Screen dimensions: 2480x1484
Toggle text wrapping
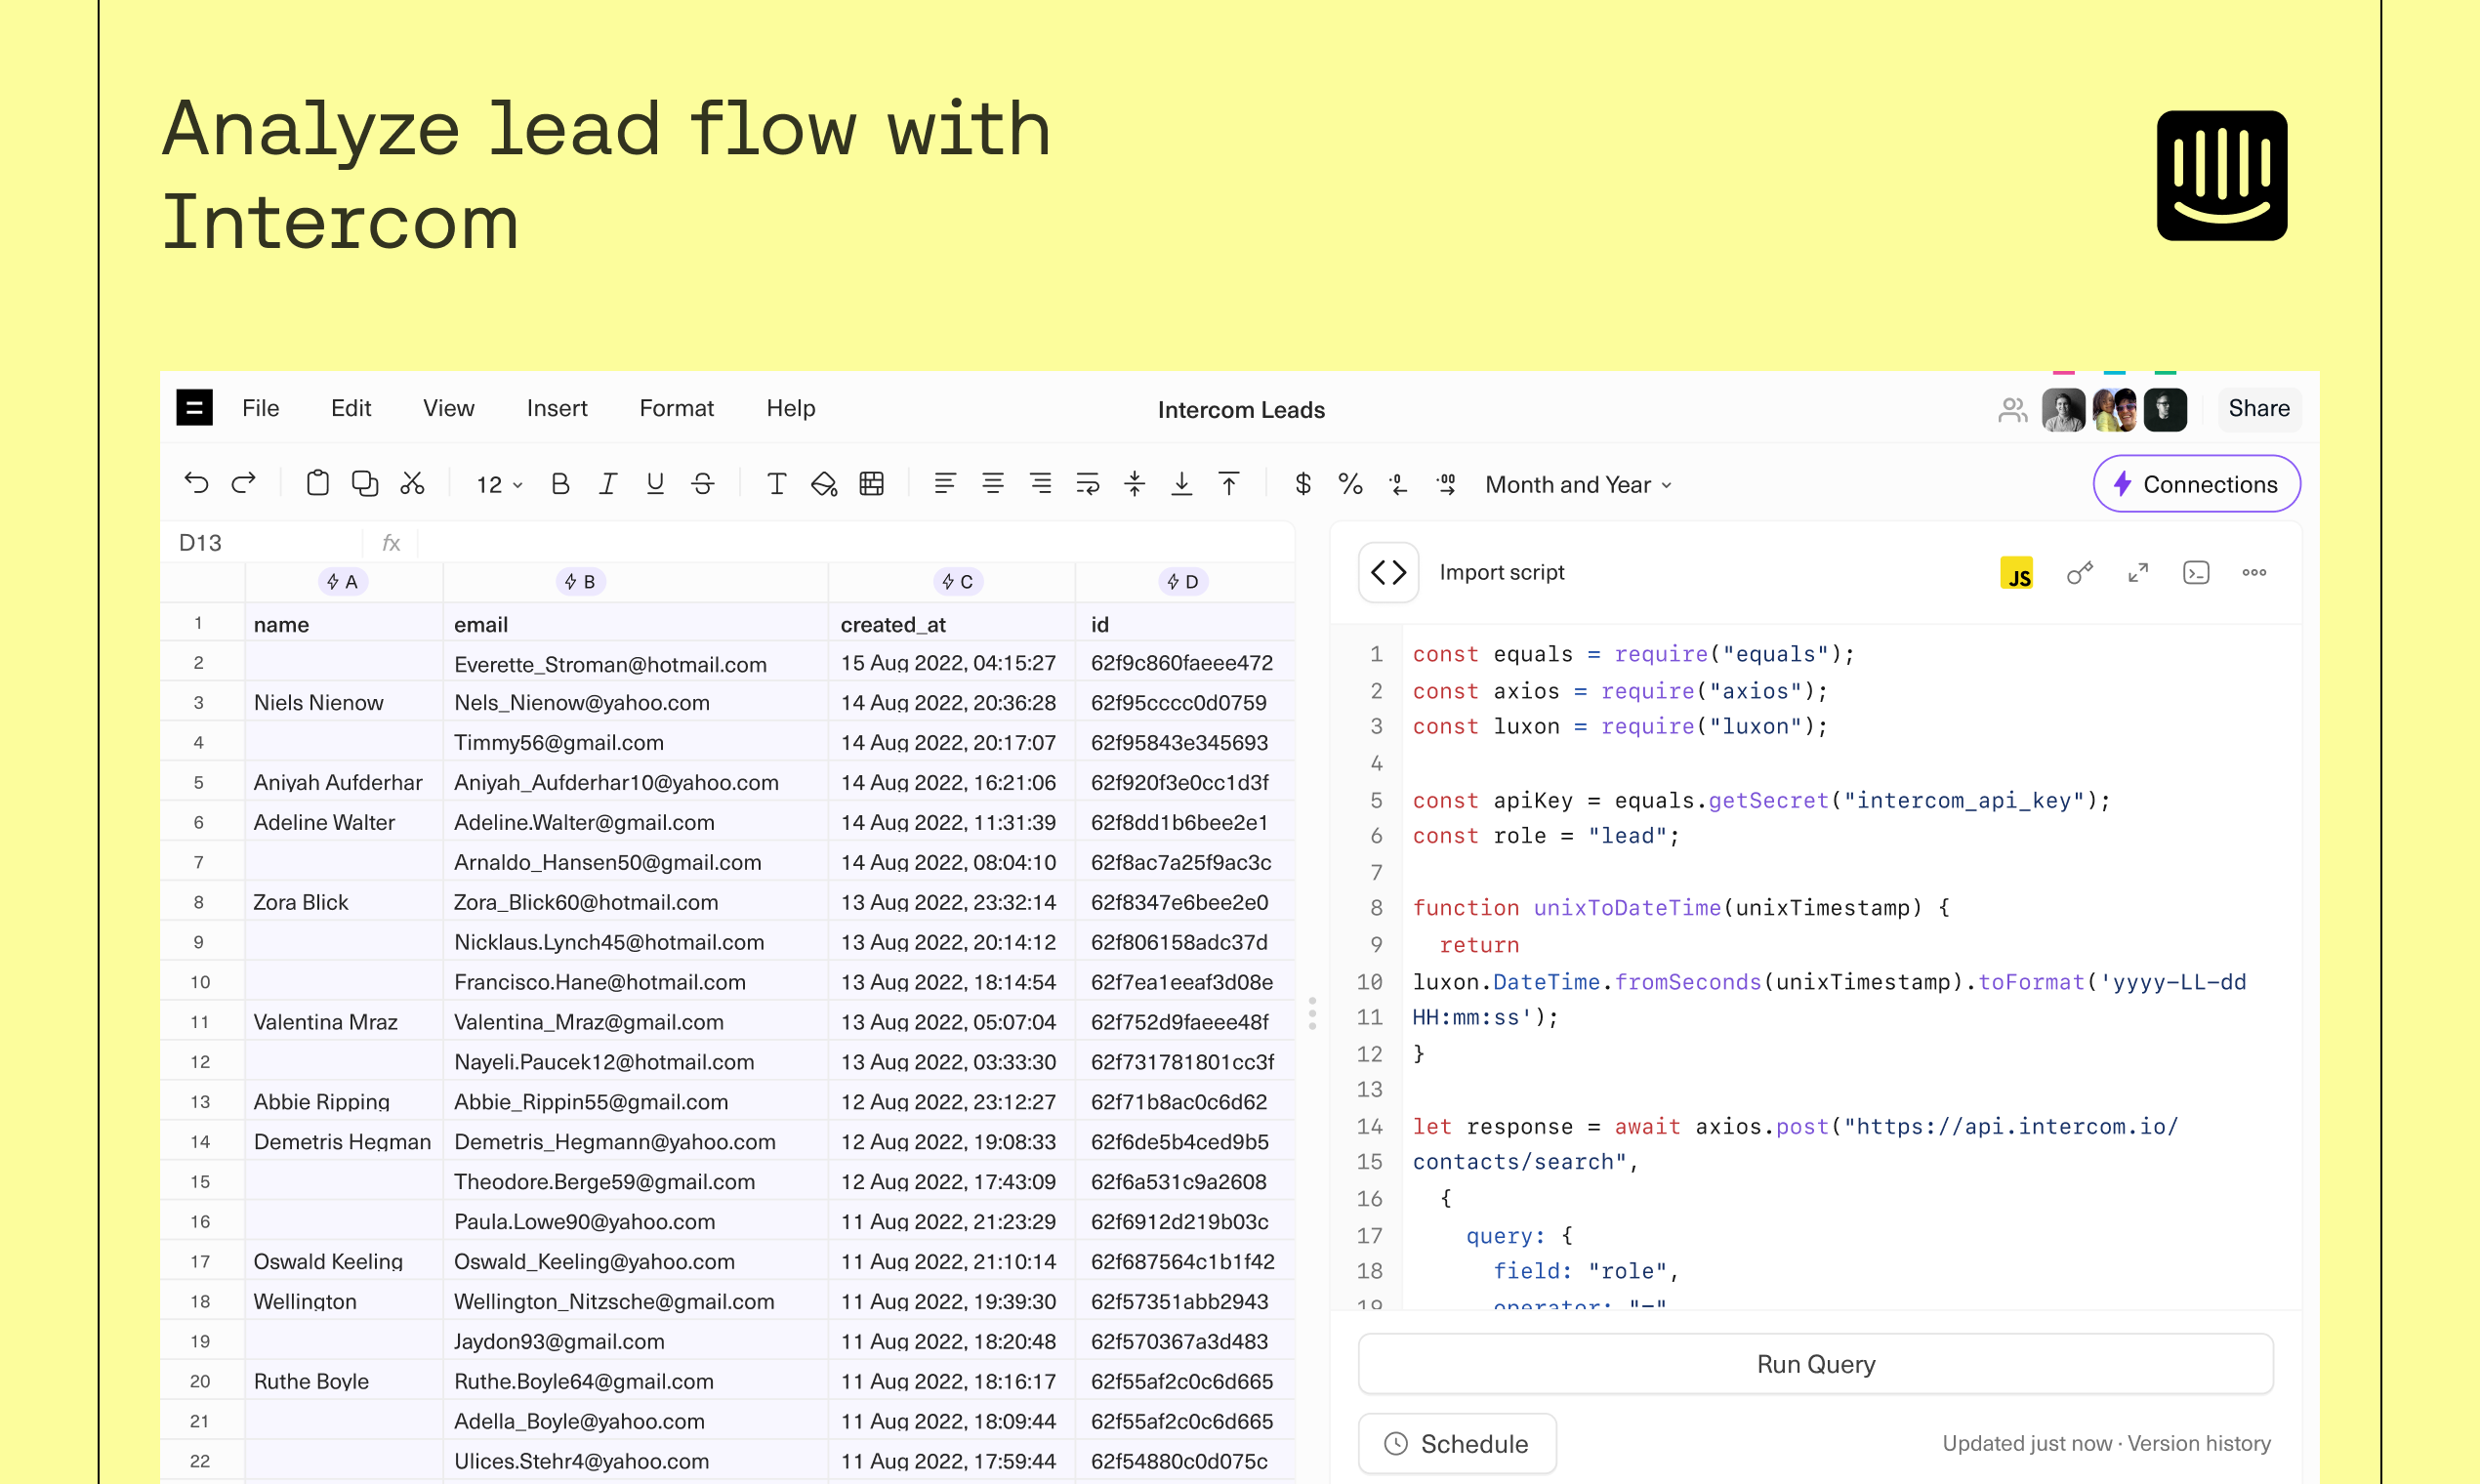pyautogui.click(x=1088, y=484)
